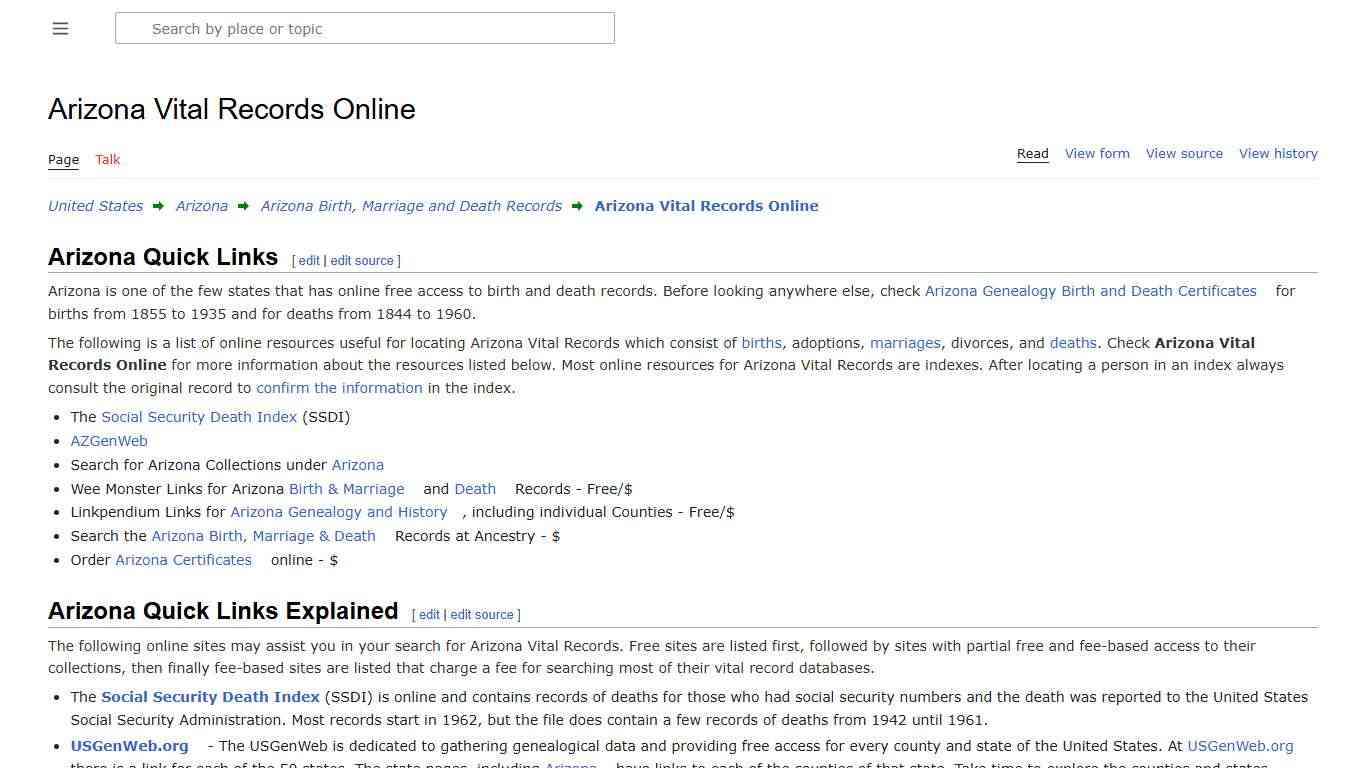Open Social Security Death Index list link

click(x=199, y=417)
